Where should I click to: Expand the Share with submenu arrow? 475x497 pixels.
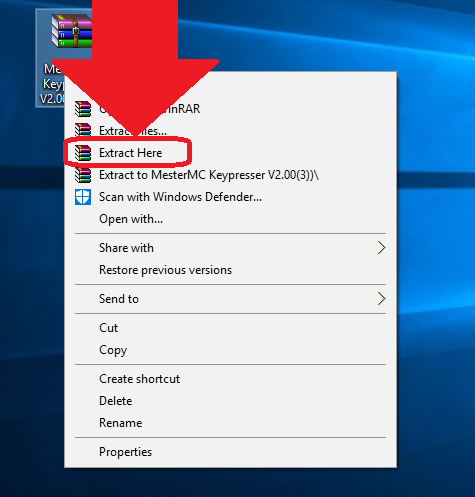click(382, 248)
